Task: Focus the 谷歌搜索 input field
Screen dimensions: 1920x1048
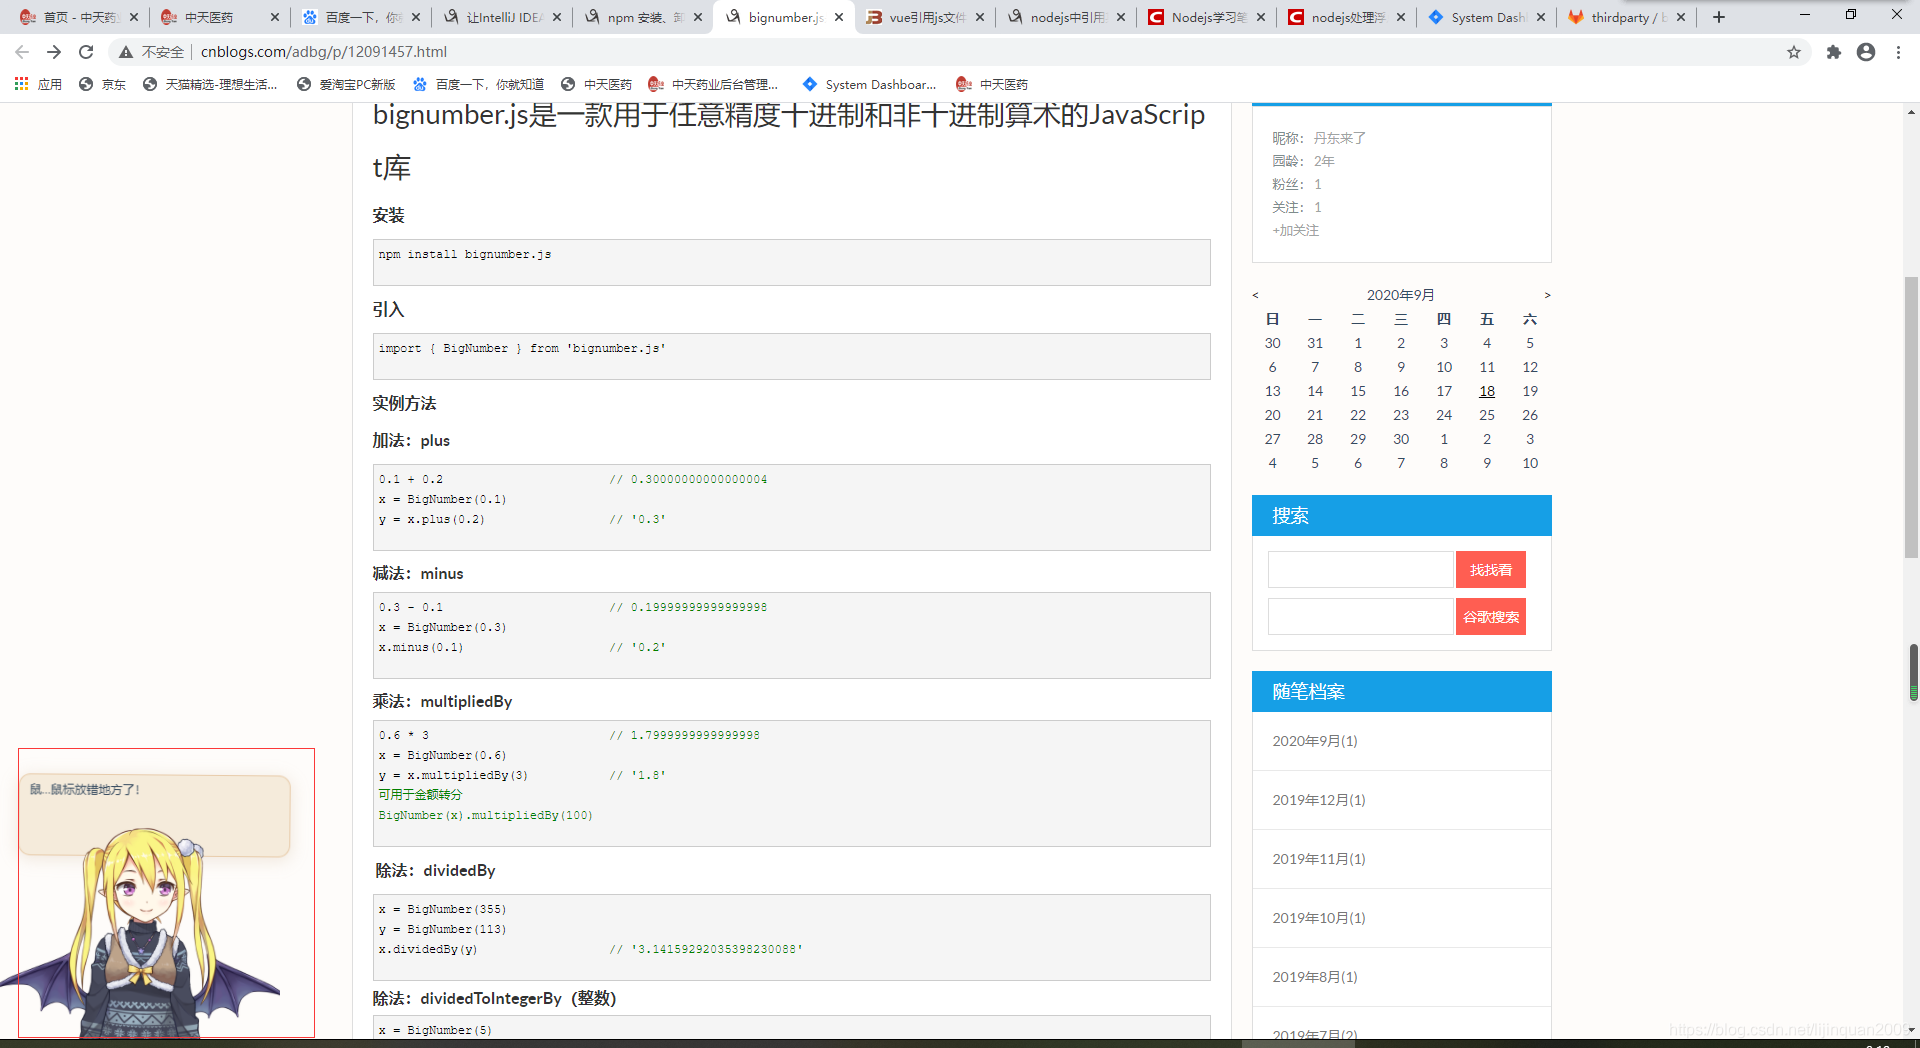Action: (1360, 617)
